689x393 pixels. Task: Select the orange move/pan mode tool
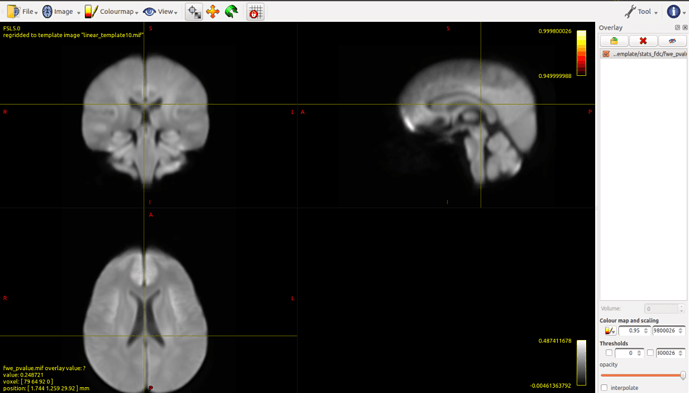[x=213, y=12]
